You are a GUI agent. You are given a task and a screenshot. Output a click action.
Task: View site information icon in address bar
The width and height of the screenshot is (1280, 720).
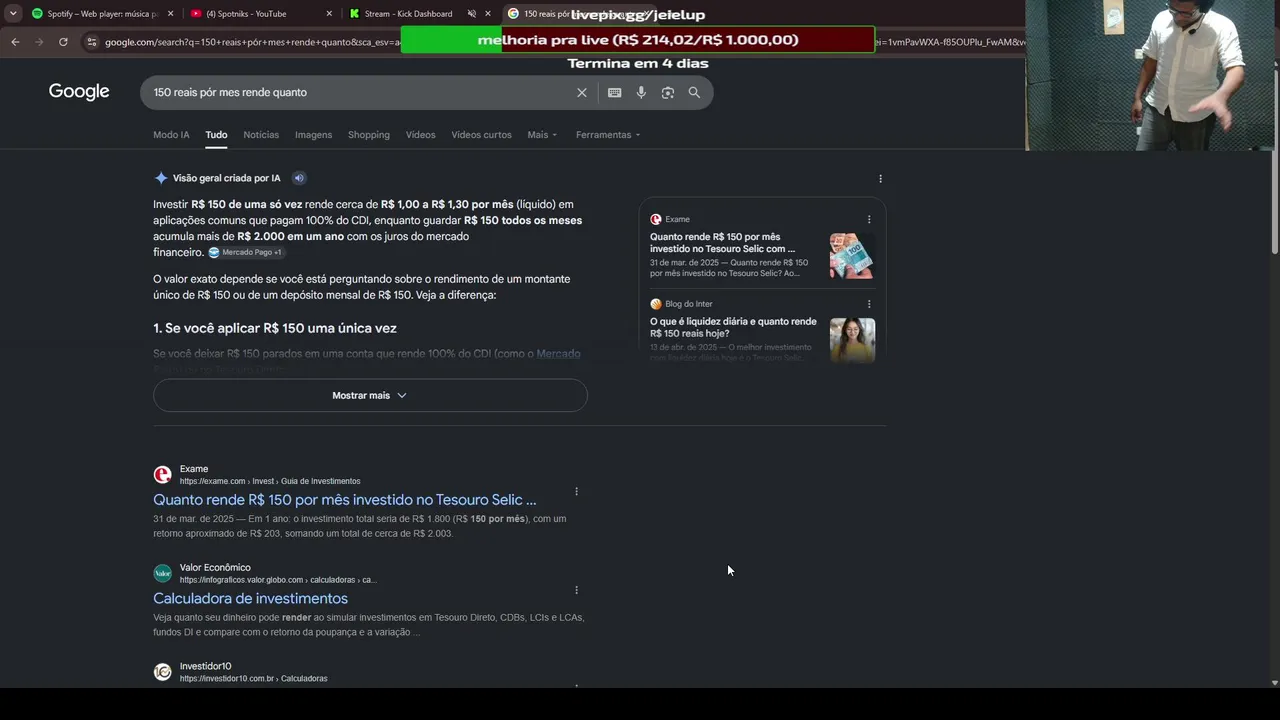91,42
